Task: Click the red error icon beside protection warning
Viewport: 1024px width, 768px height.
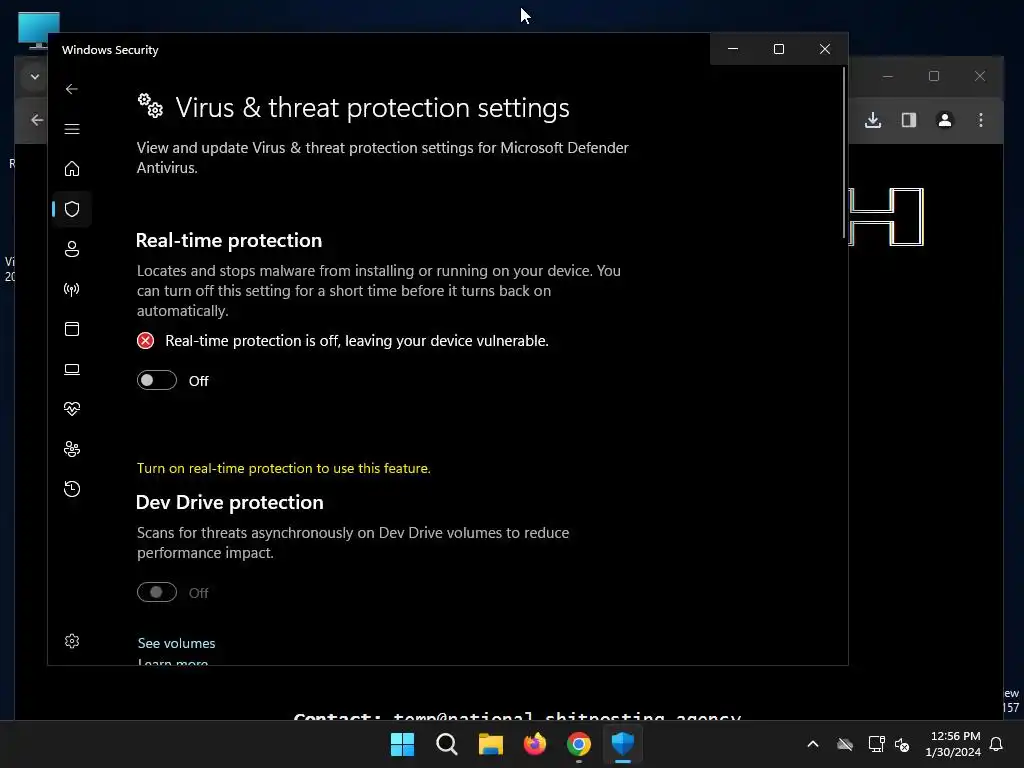Action: pyautogui.click(x=146, y=341)
